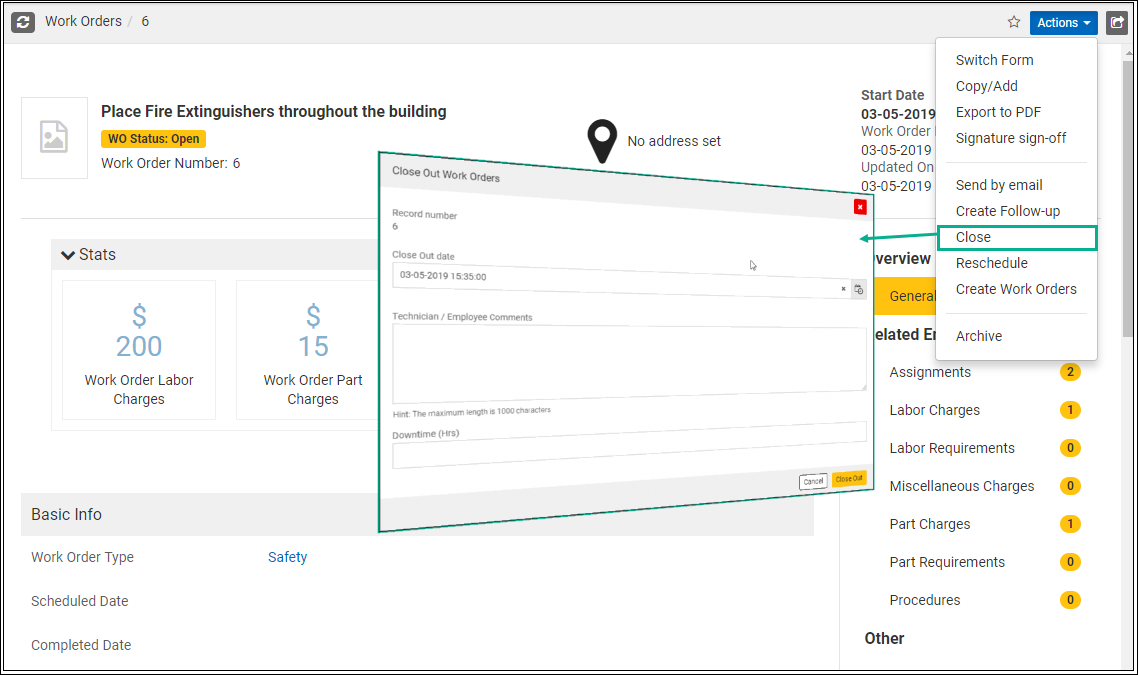
Task: Choose Close in Actions menu
Action: 1017,237
